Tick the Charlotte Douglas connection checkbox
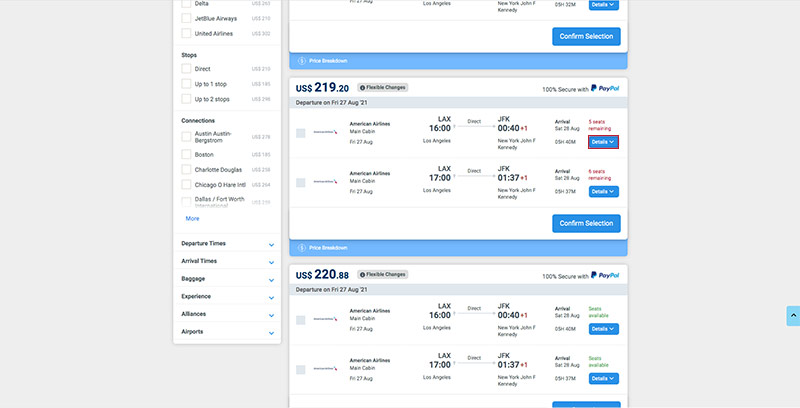 coord(186,170)
